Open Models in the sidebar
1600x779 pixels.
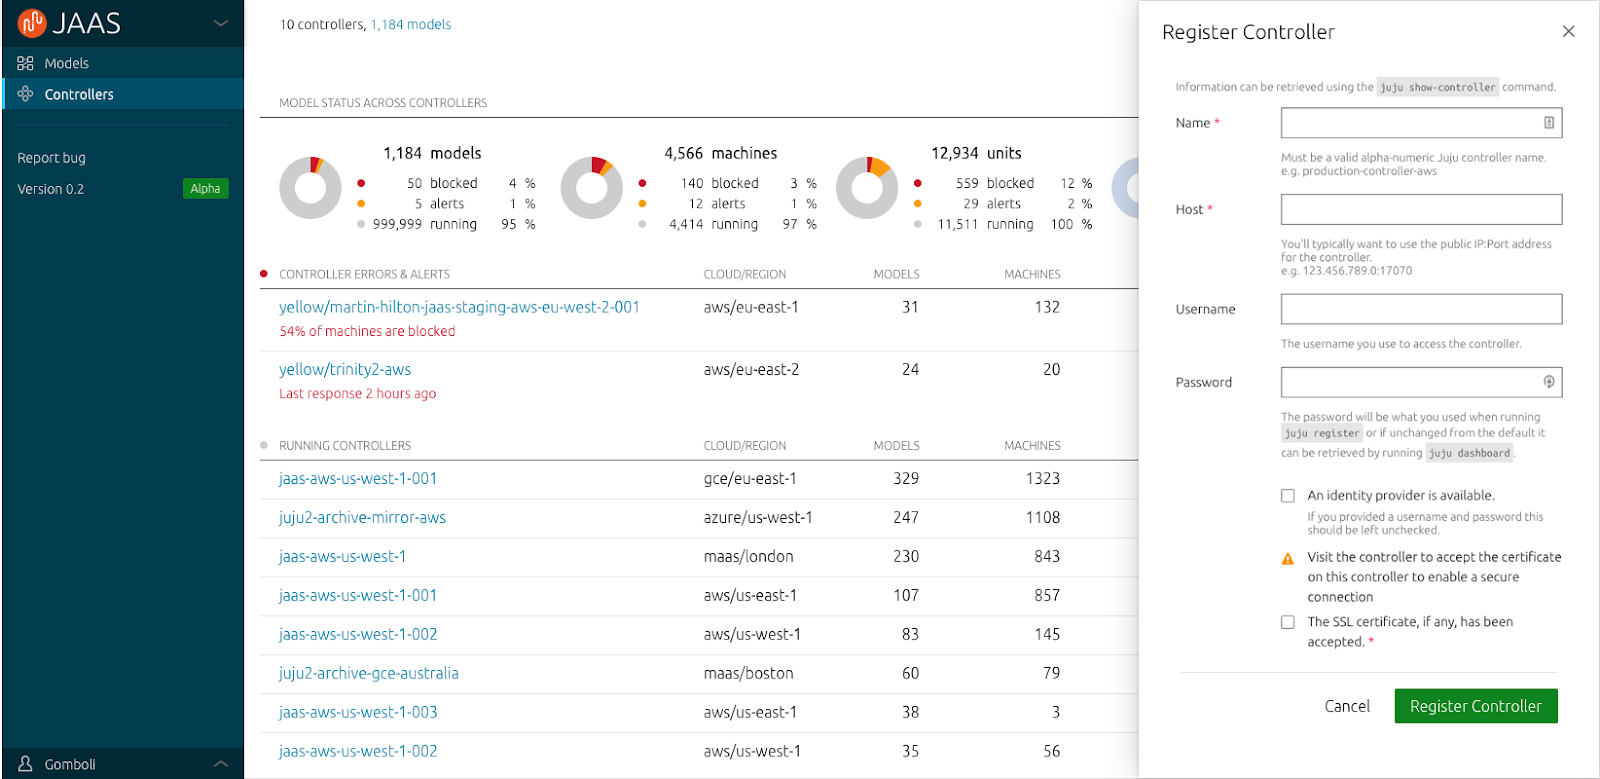[123, 63]
